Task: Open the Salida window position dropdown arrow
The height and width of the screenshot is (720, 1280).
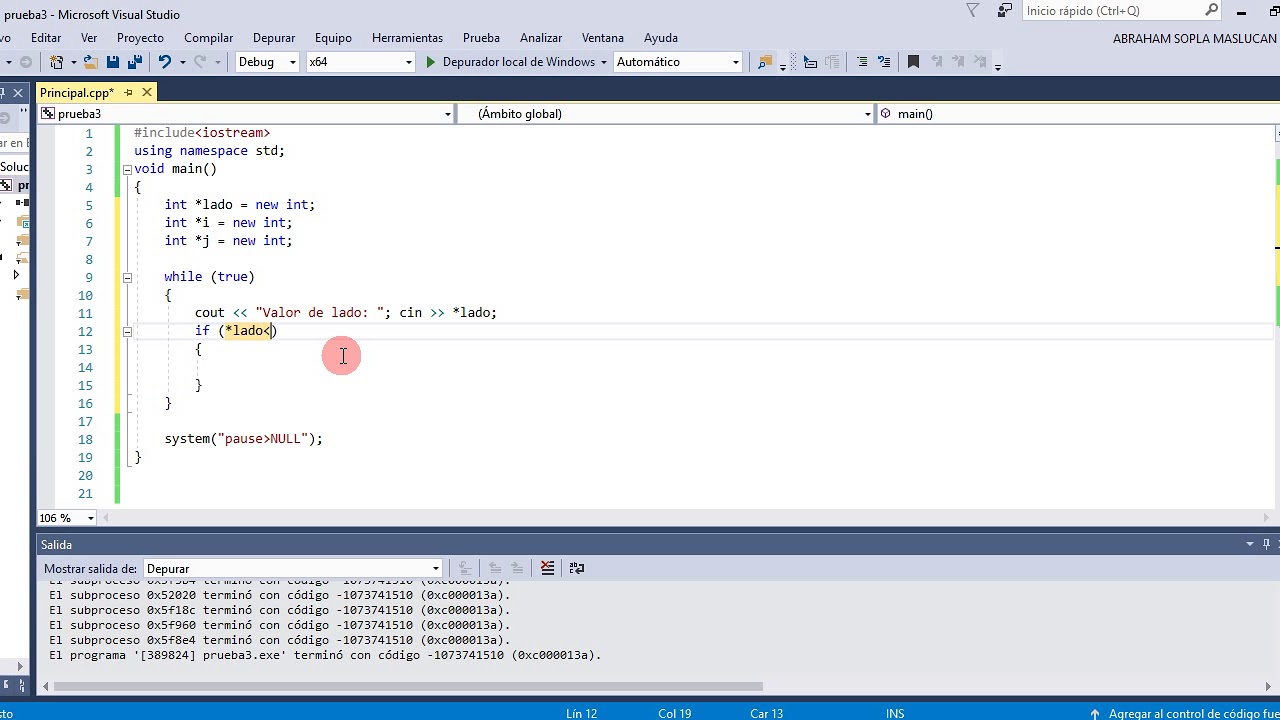Action: click(1250, 544)
